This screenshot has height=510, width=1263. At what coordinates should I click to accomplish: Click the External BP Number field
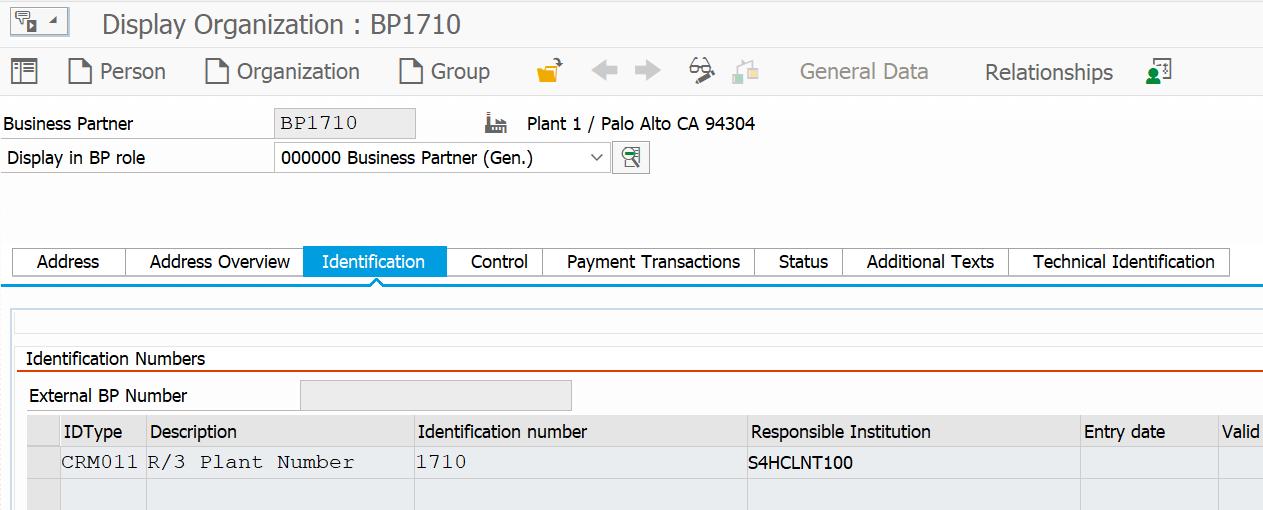point(436,395)
